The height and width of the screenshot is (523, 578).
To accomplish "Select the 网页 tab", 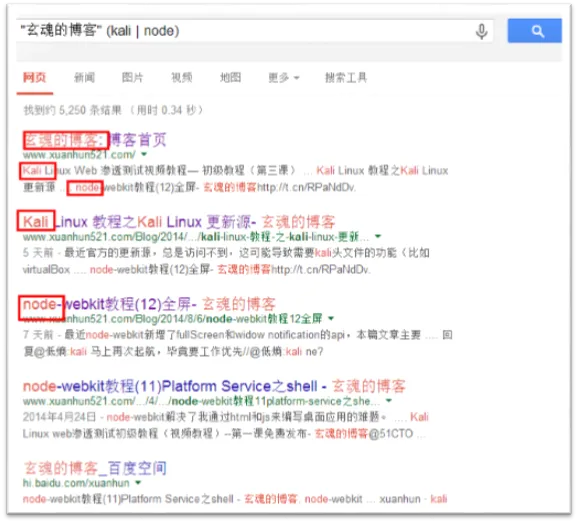I will 35,78.
